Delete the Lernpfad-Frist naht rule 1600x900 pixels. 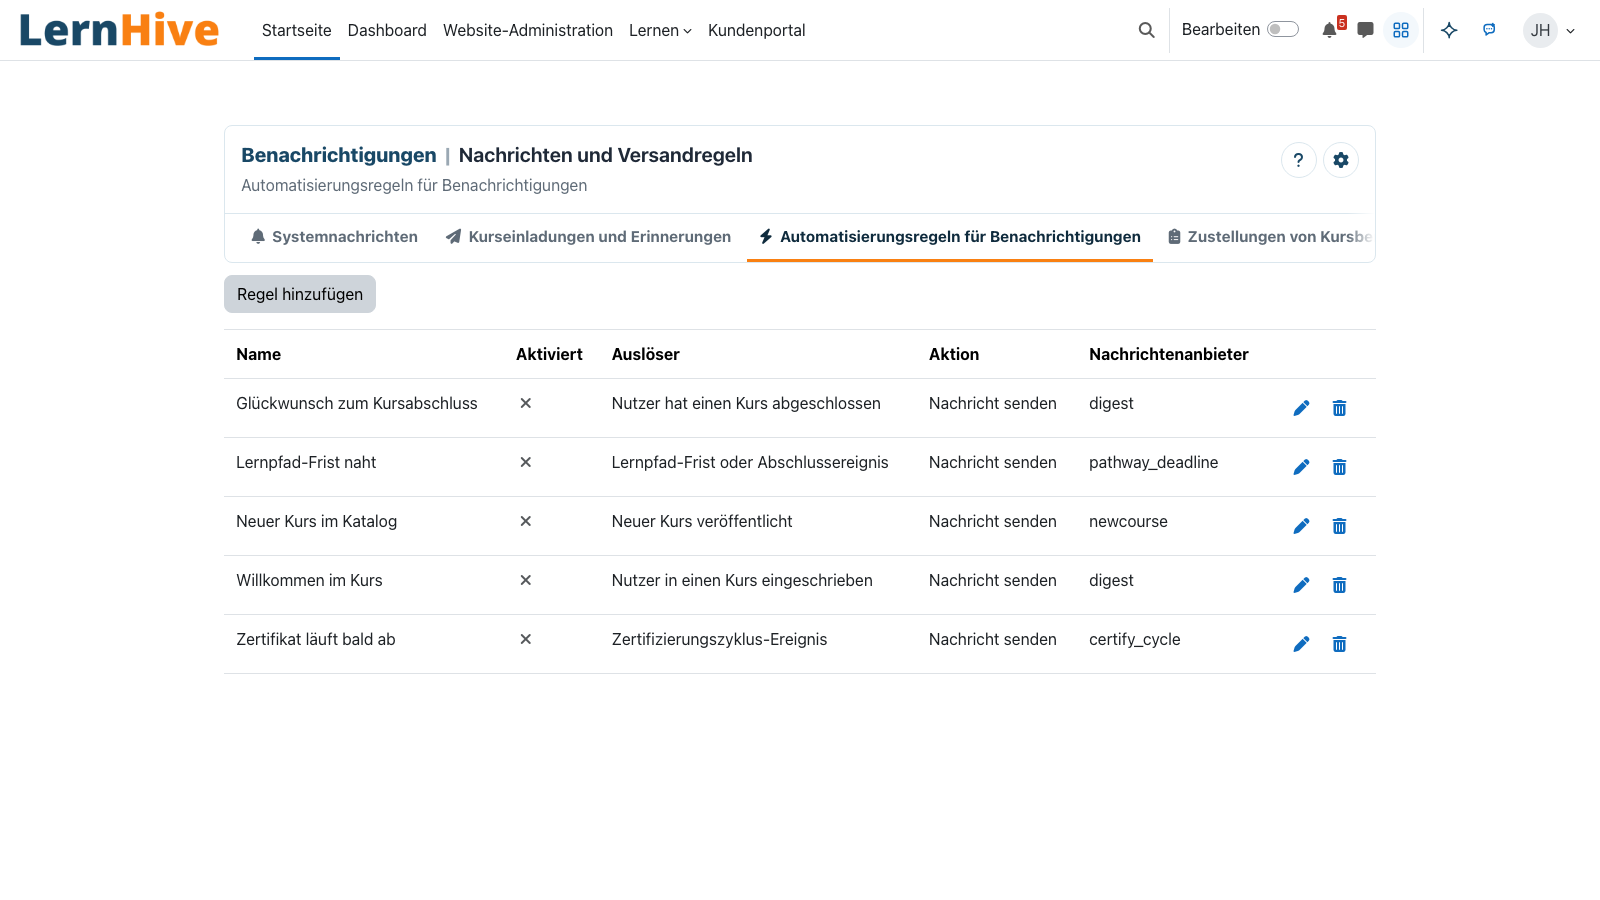click(x=1339, y=467)
